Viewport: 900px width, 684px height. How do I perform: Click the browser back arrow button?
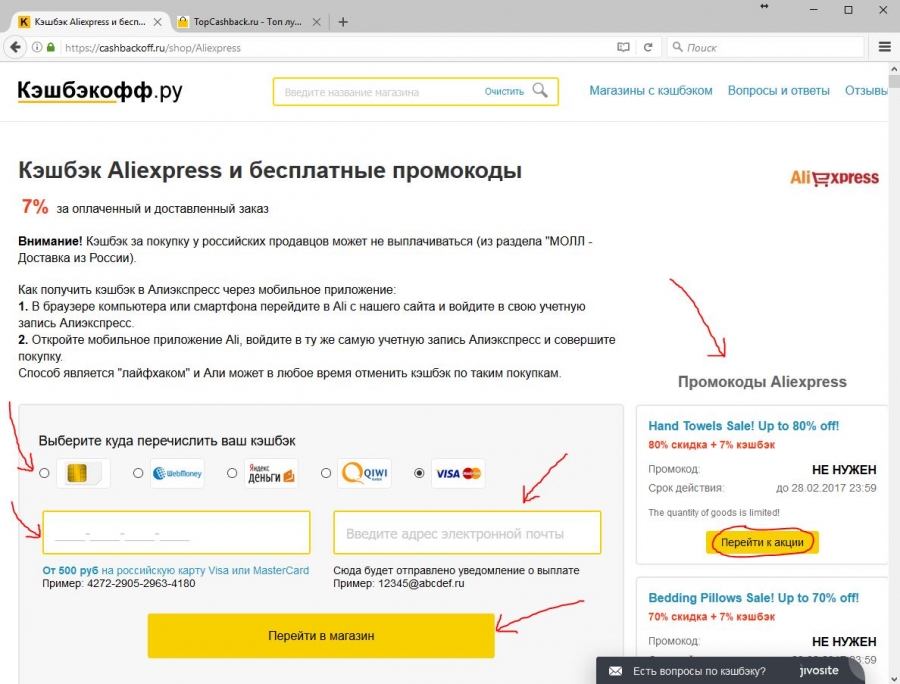pos(15,47)
